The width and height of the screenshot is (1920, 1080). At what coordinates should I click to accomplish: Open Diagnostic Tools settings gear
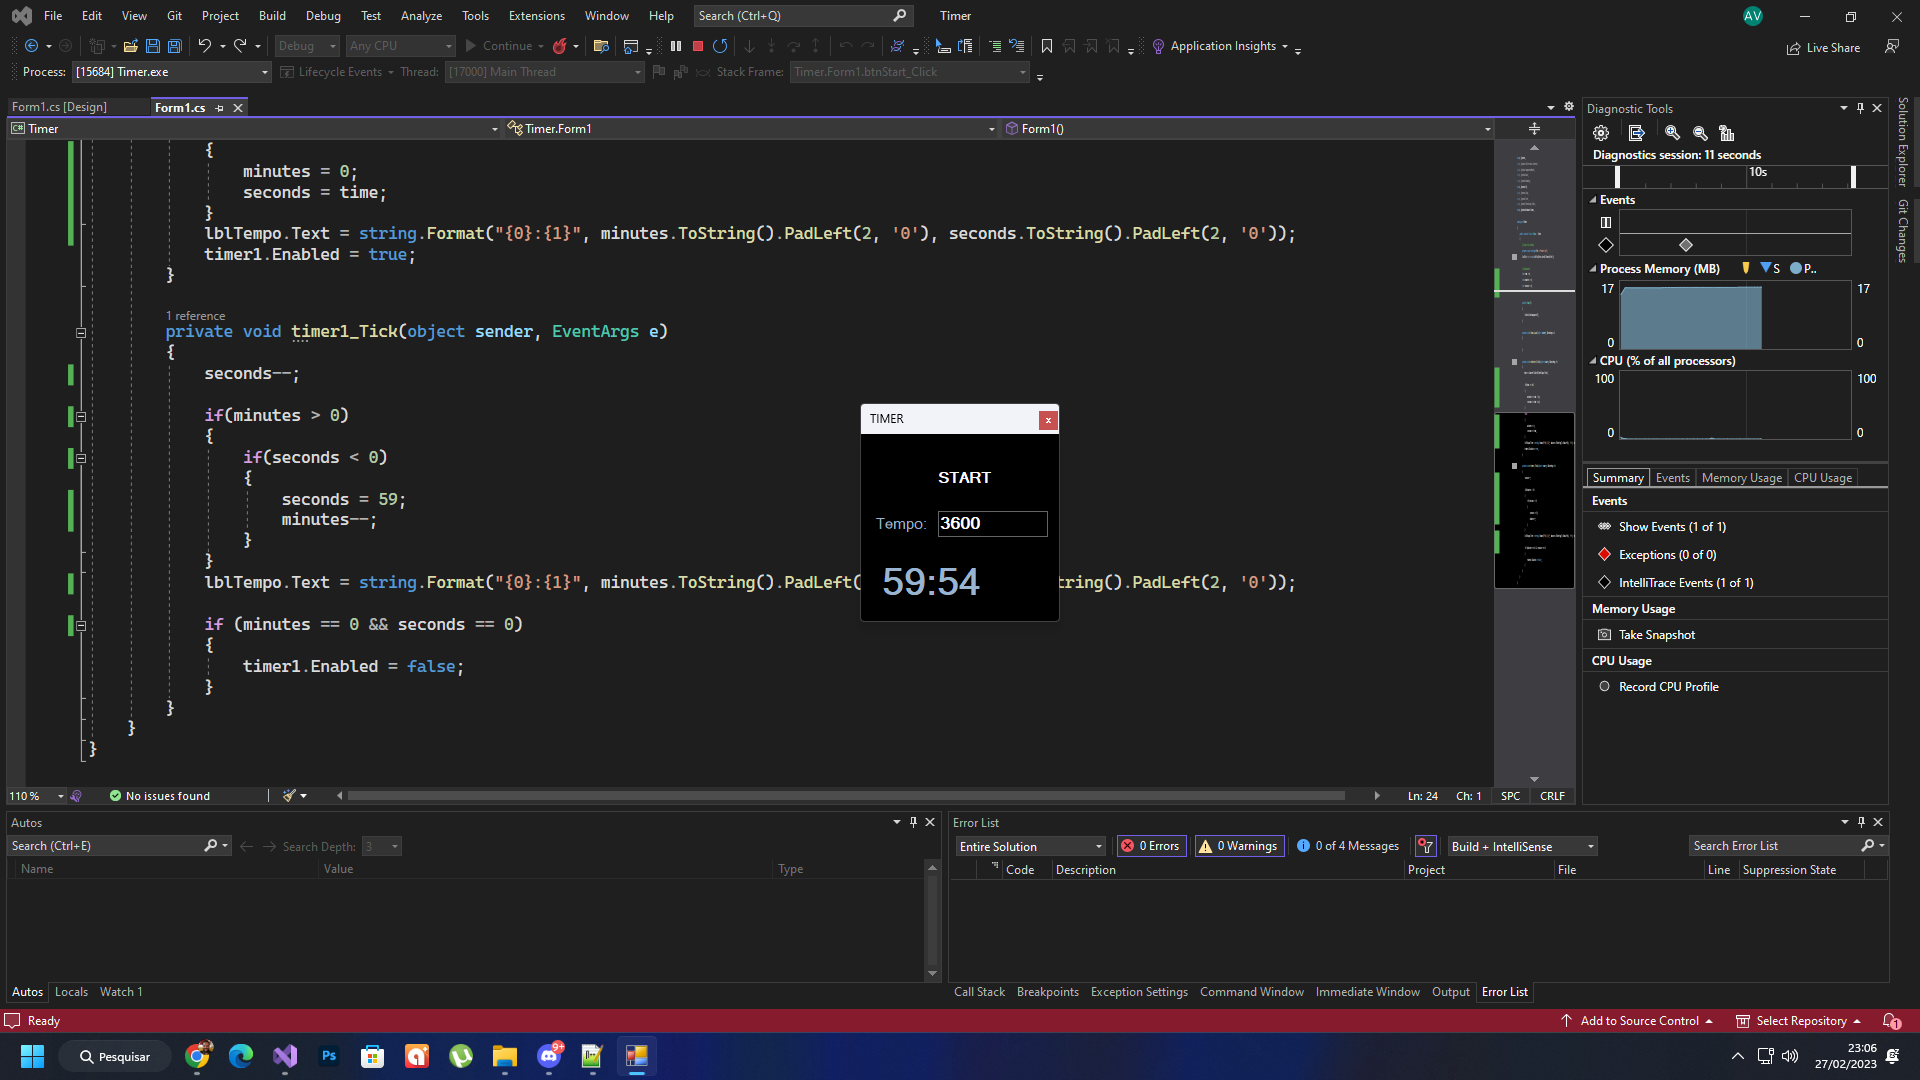[x=1601, y=133]
